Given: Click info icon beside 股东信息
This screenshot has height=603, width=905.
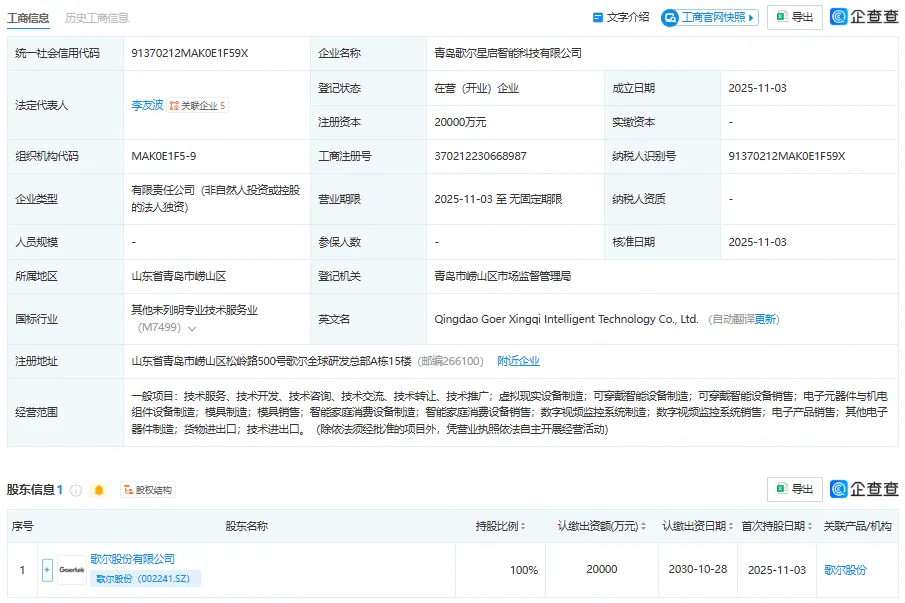Looking at the screenshot, I should tap(76, 490).
